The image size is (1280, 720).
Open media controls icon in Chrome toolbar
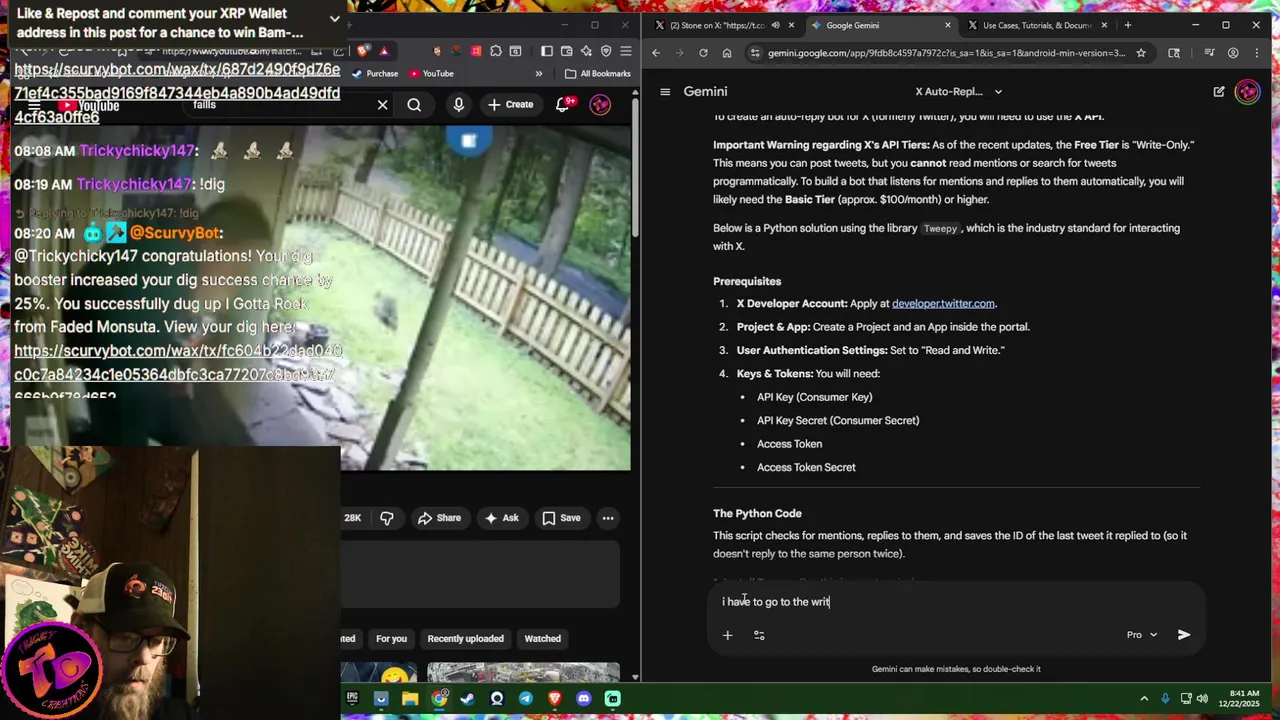click(x=1209, y=53)
